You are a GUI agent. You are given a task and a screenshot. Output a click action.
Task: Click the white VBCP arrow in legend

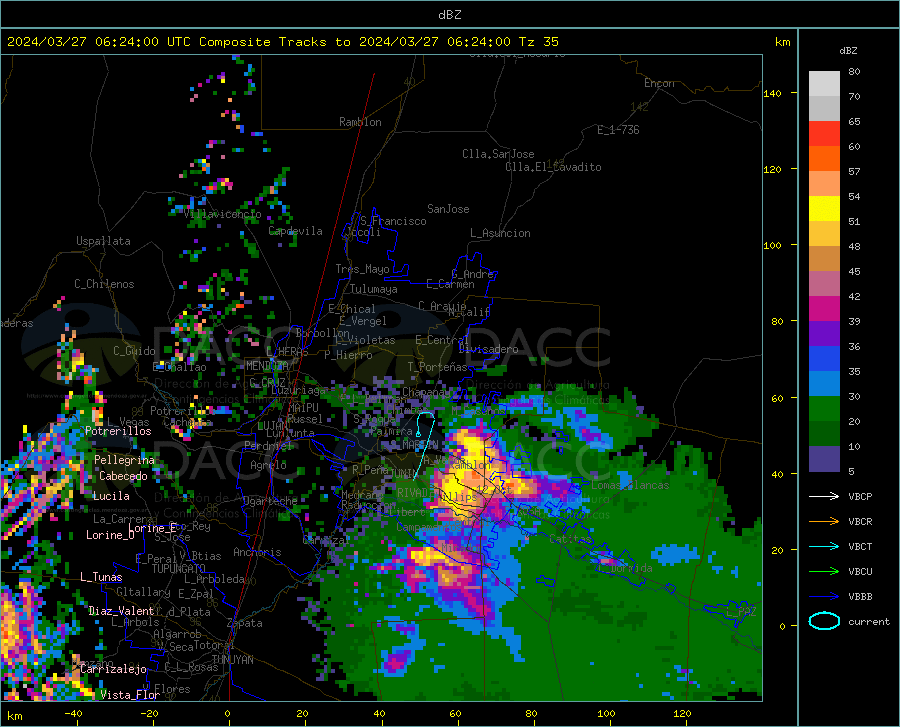click(x=824, y=496)
